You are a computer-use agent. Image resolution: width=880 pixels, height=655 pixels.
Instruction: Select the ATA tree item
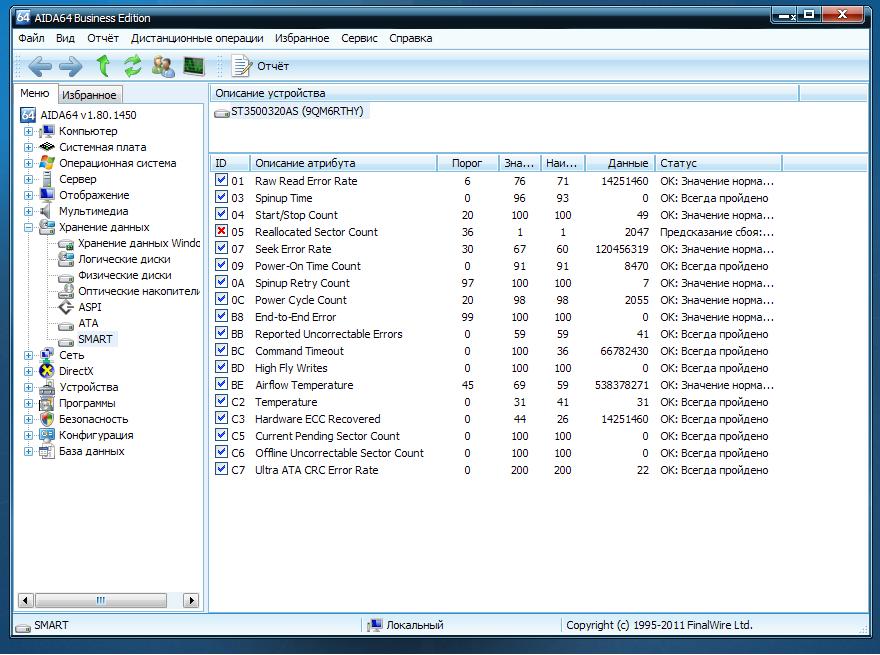(x=88, y=323)
